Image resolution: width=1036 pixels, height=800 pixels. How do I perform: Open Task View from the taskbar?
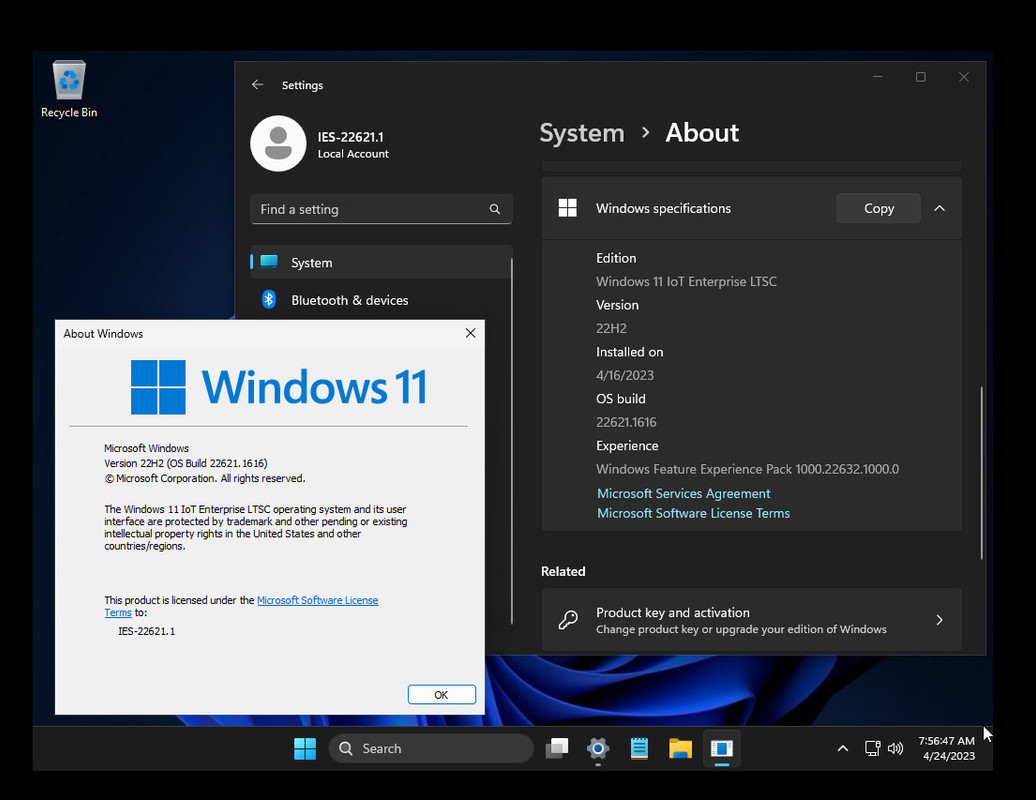pyautogui.click(x=557, y=748)
